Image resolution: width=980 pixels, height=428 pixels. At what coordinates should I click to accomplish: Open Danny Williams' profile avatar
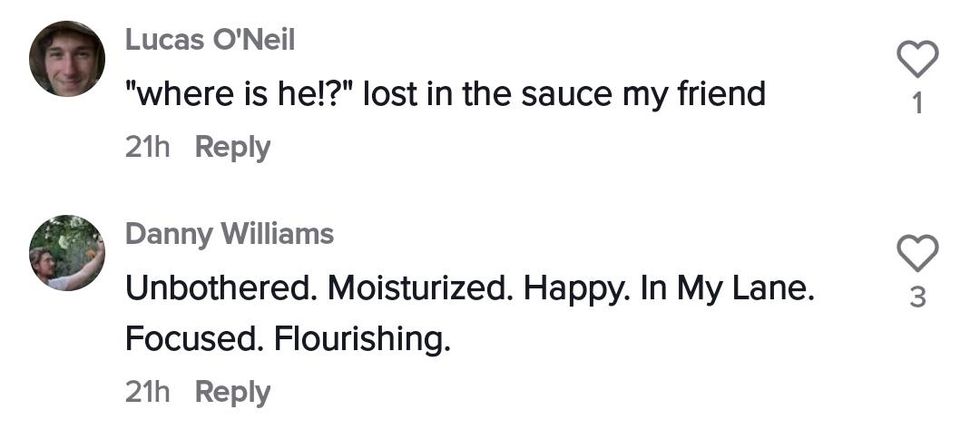(67, 253)
